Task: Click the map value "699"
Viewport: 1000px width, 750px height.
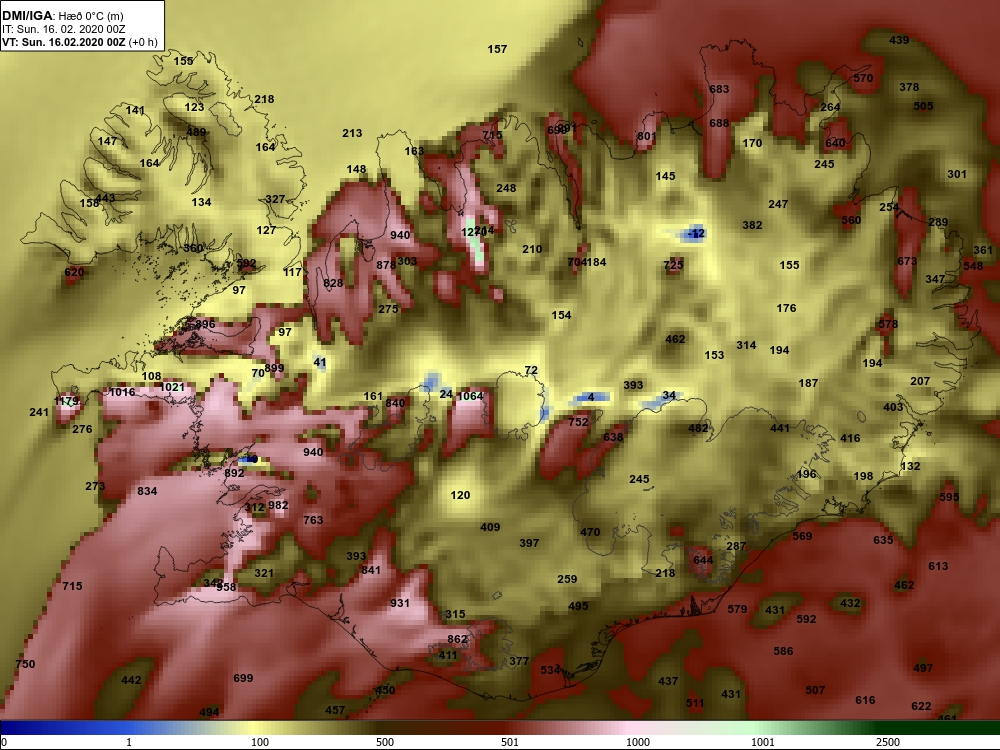Action: click(243, 678)
